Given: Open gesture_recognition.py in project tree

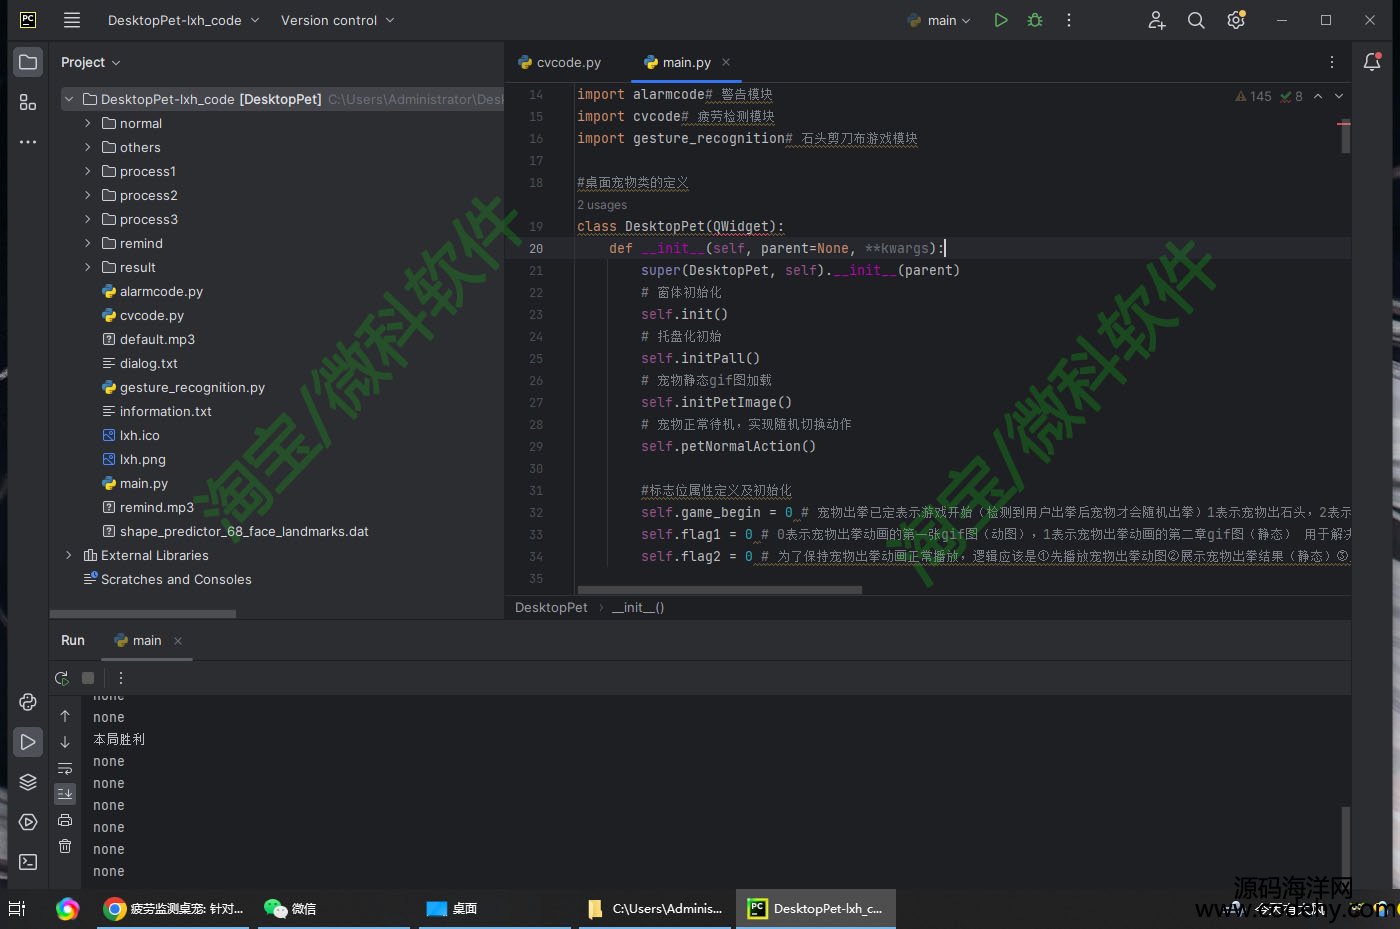Looking at the screenshot, I should pyautogui.click(x=192, y=387).
